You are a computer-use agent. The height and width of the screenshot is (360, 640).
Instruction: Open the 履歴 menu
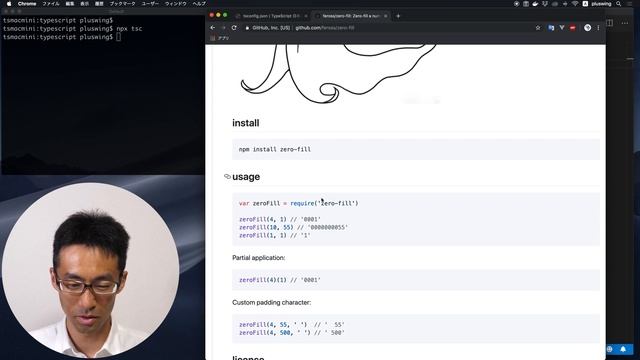click(99, 4)
